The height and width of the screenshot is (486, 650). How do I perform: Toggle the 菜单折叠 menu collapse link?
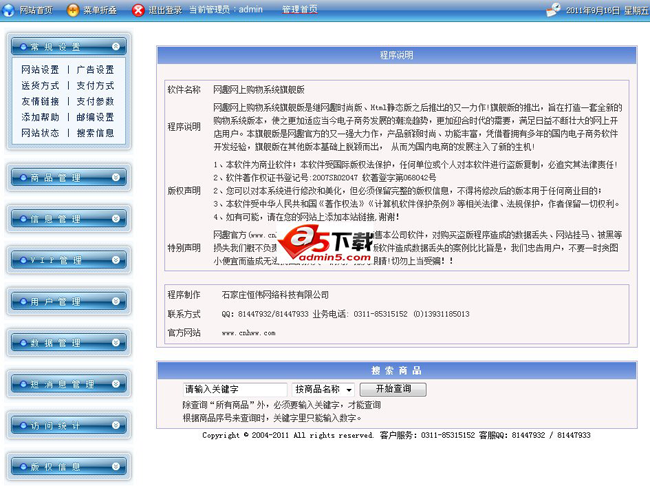[100, 10]
